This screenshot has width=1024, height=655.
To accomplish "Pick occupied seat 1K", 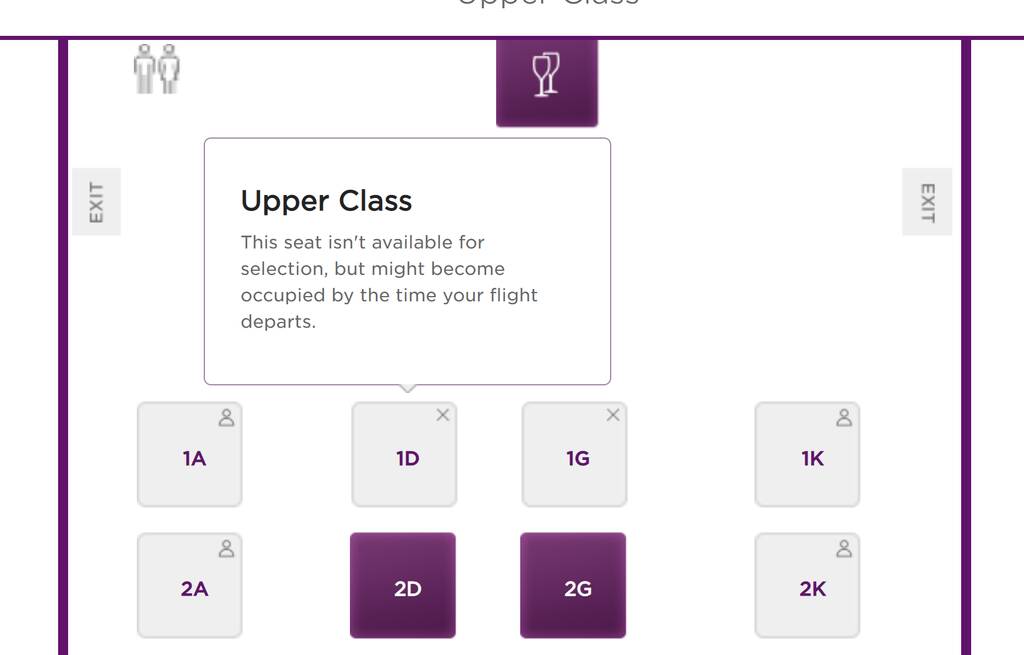I will coord(807,455).
